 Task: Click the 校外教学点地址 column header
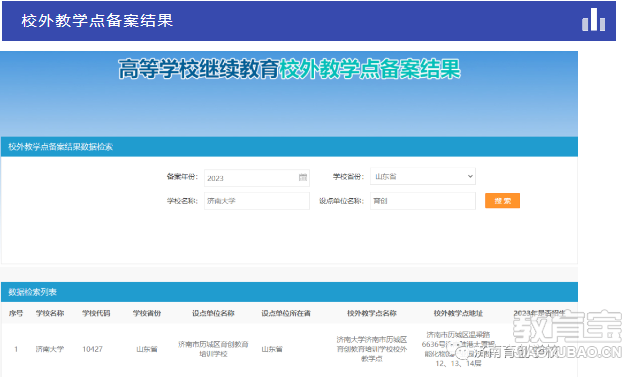click(x=458, y=313)
